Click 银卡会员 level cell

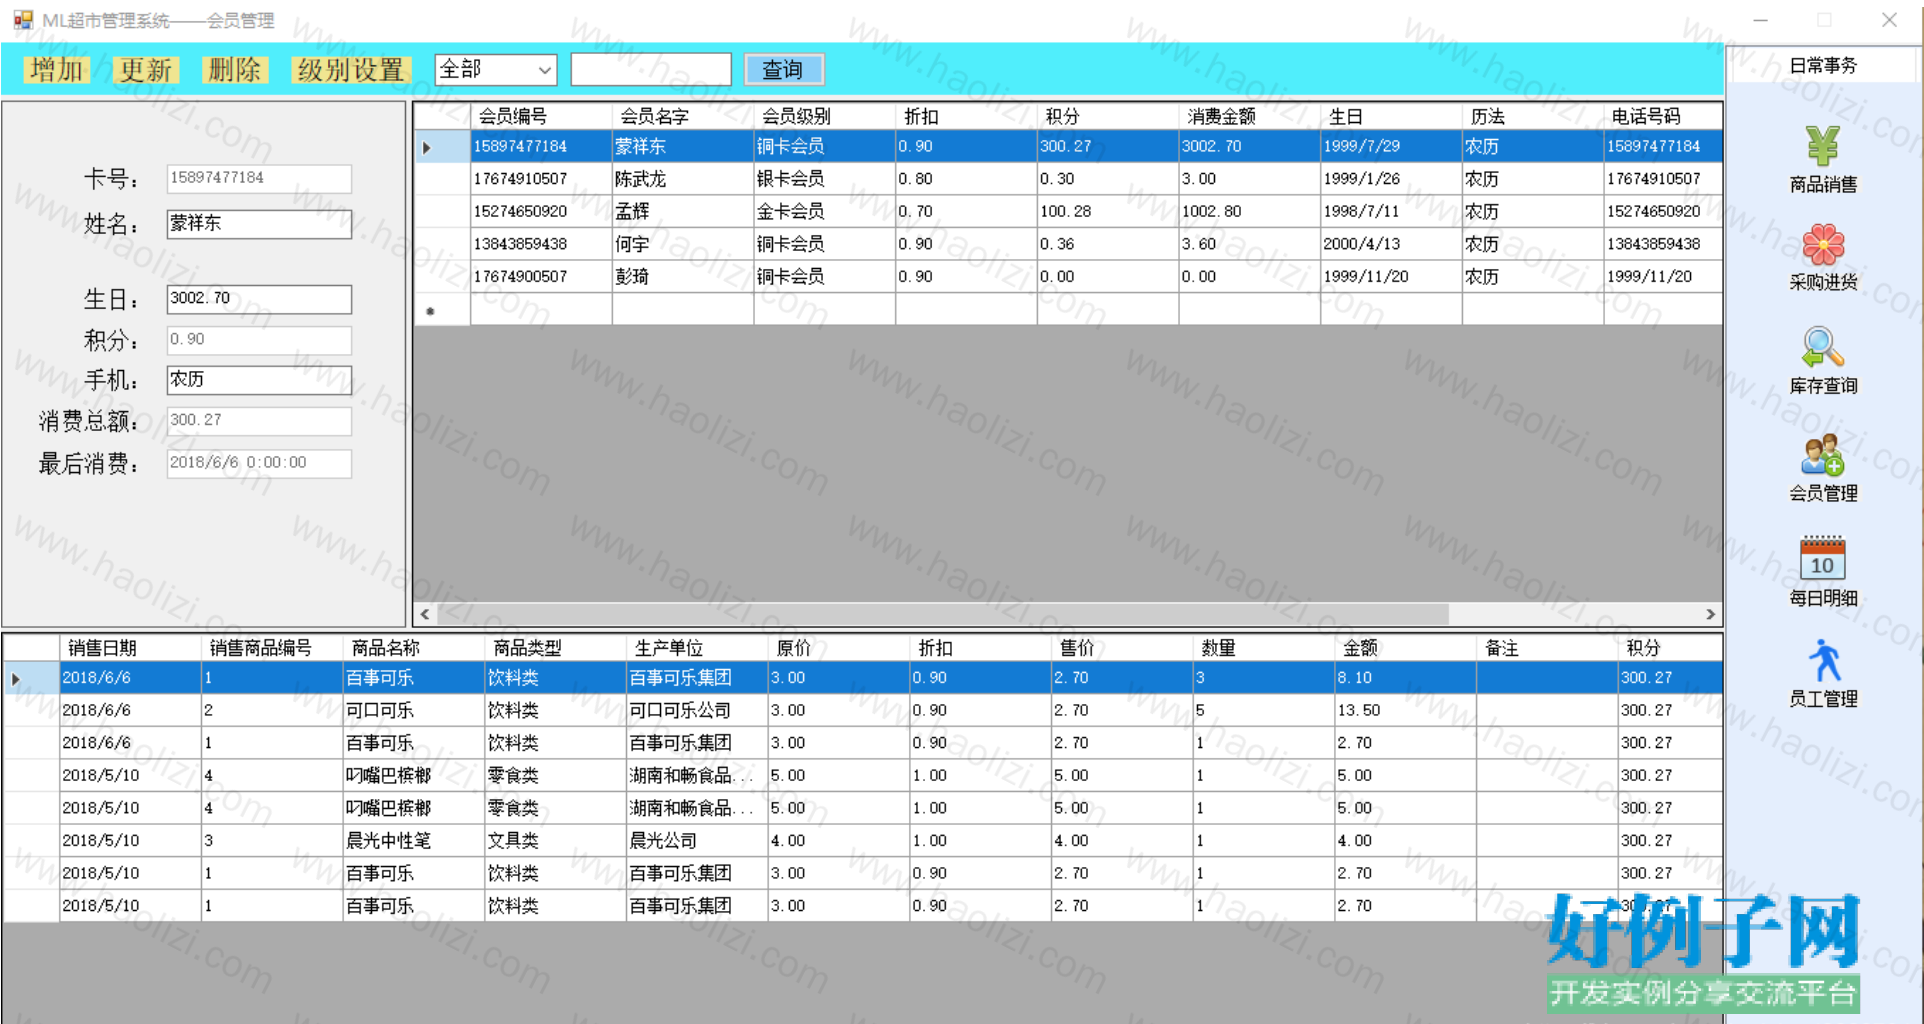[x=825, y=179]
